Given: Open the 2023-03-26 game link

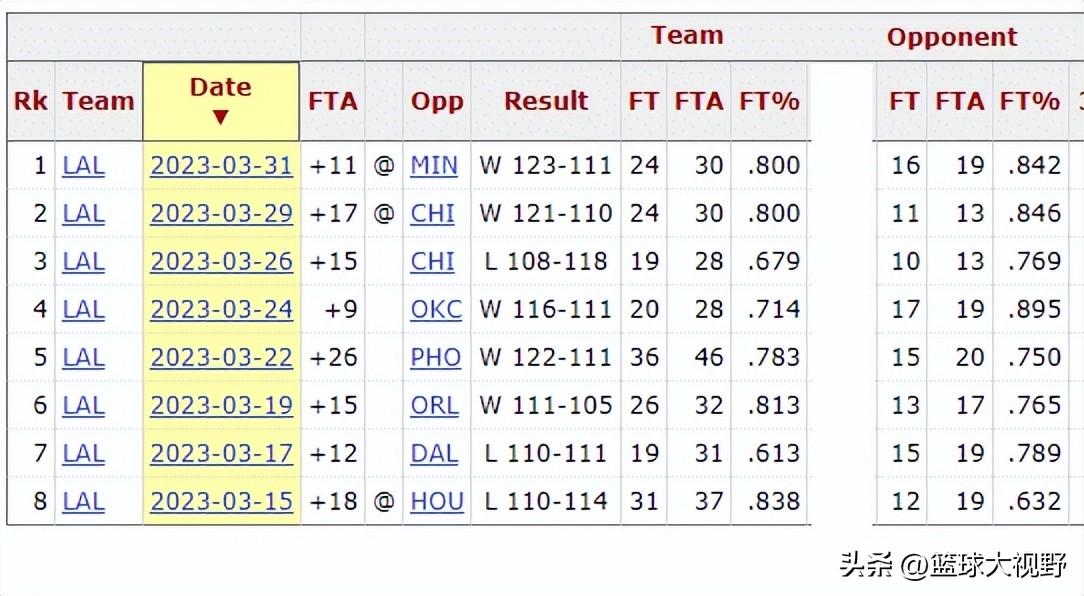Looking at the screenshot, I should click(221, 261).
